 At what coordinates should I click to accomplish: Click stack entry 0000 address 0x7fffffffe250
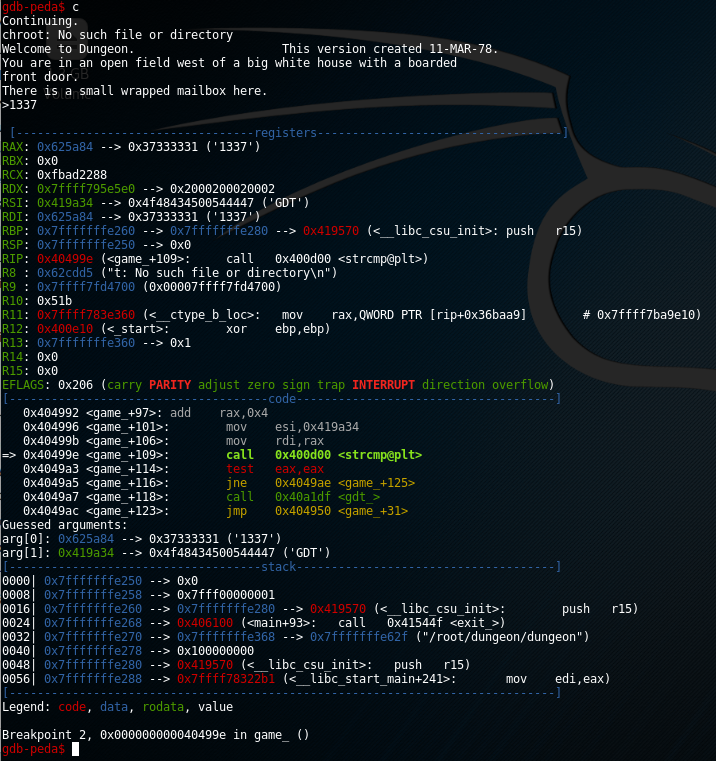tap(93, 581)
